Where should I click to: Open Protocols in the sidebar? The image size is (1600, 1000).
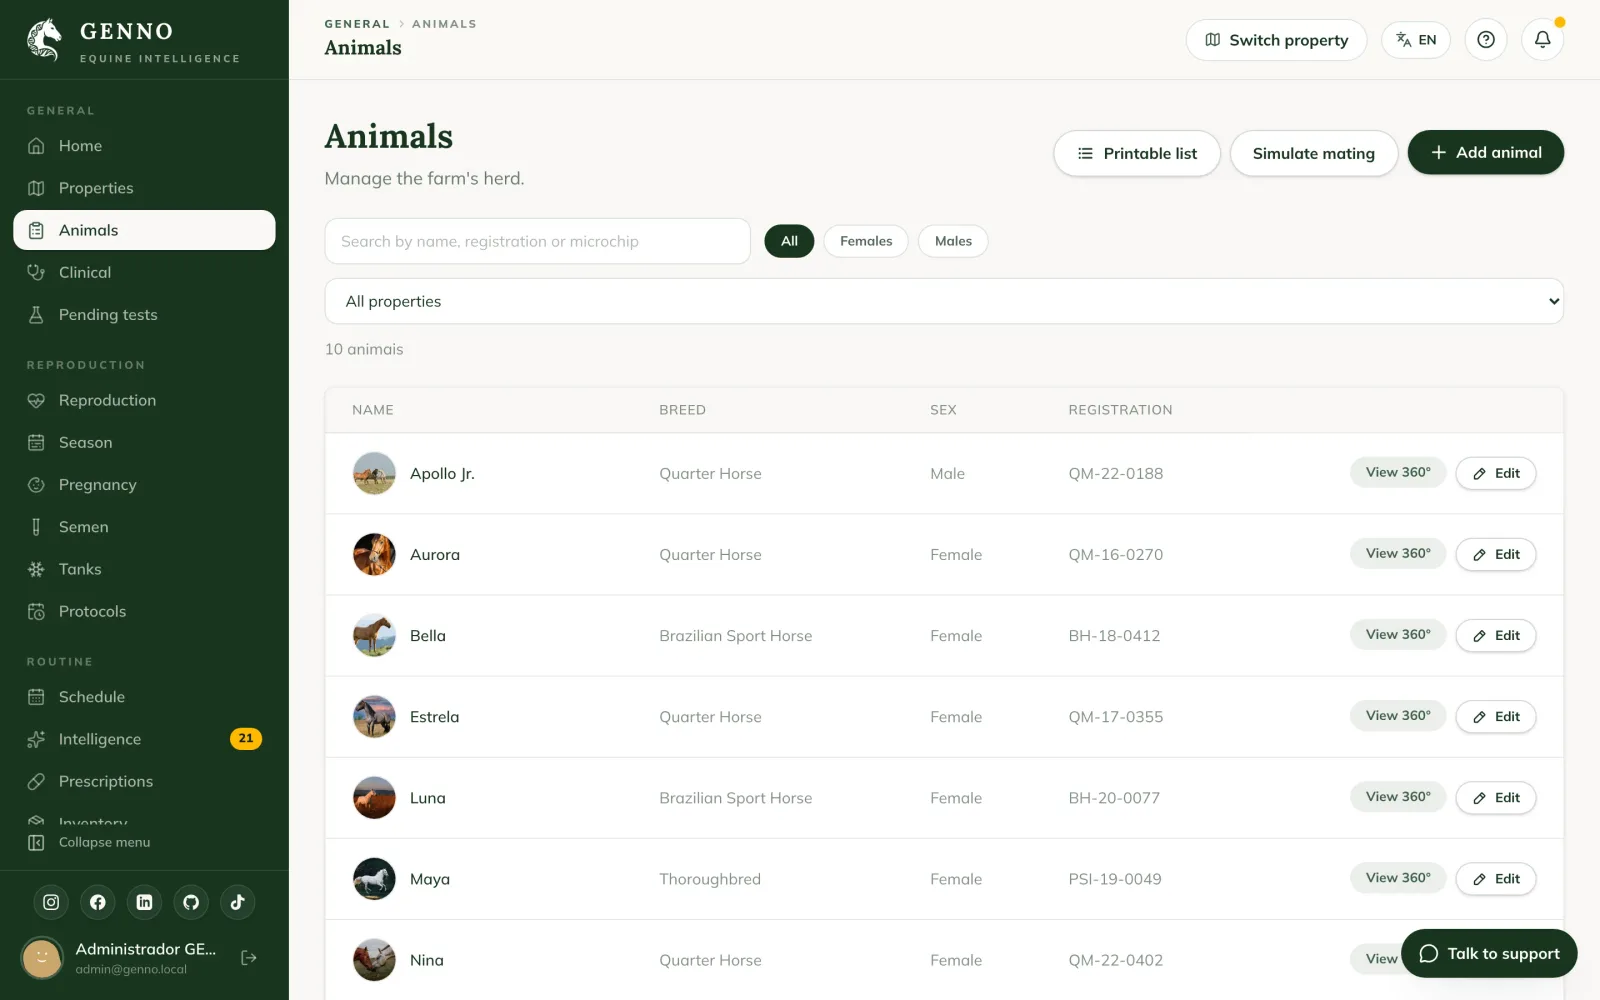144,611
